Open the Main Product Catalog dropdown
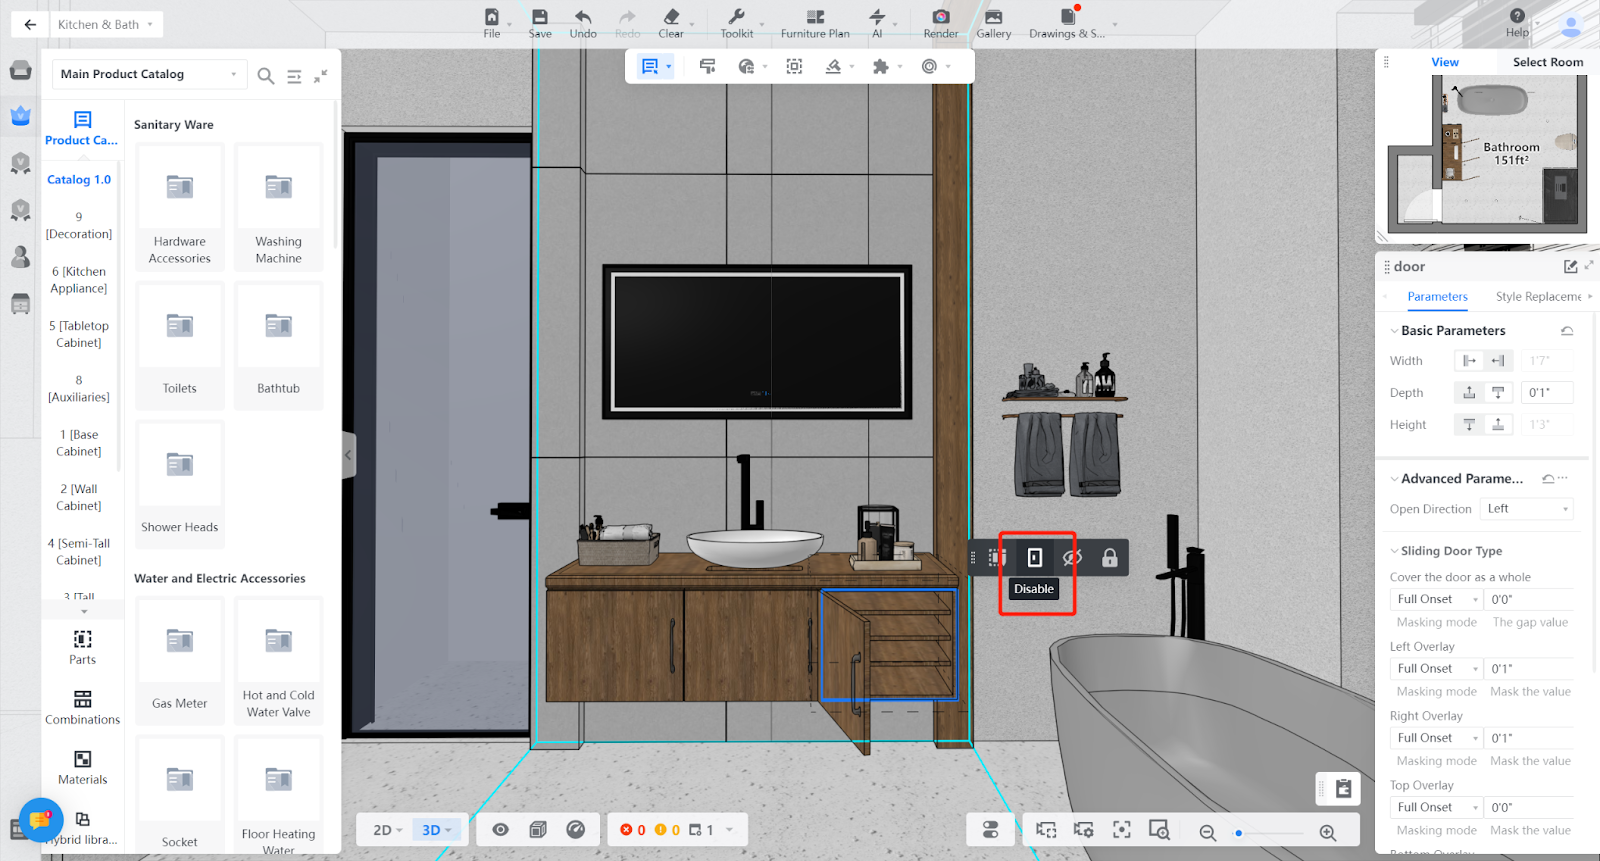Image resolution: width=1600 pixels, height=861 pixels. tap(149, 74)
